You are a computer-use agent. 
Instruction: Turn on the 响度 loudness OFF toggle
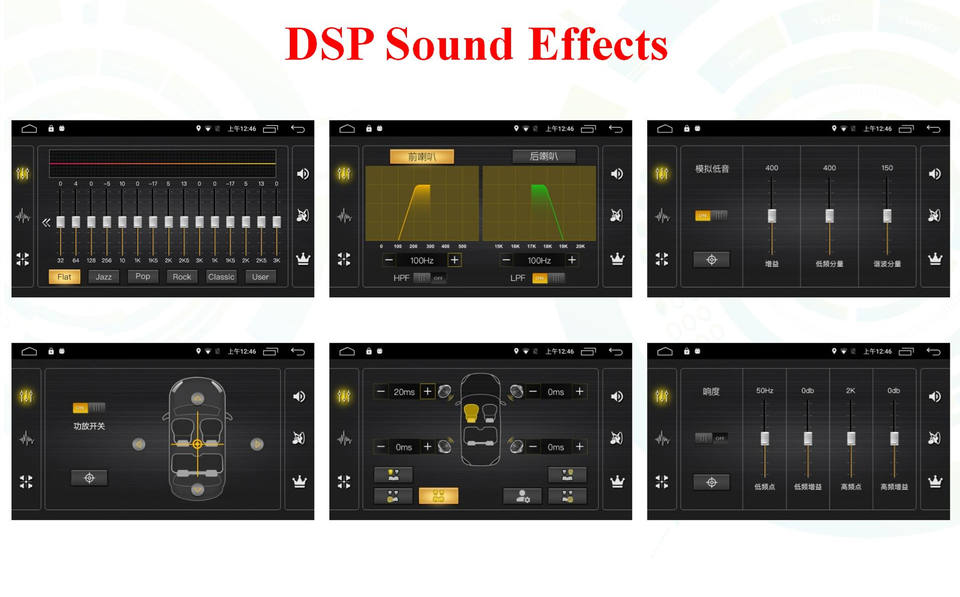711,438
